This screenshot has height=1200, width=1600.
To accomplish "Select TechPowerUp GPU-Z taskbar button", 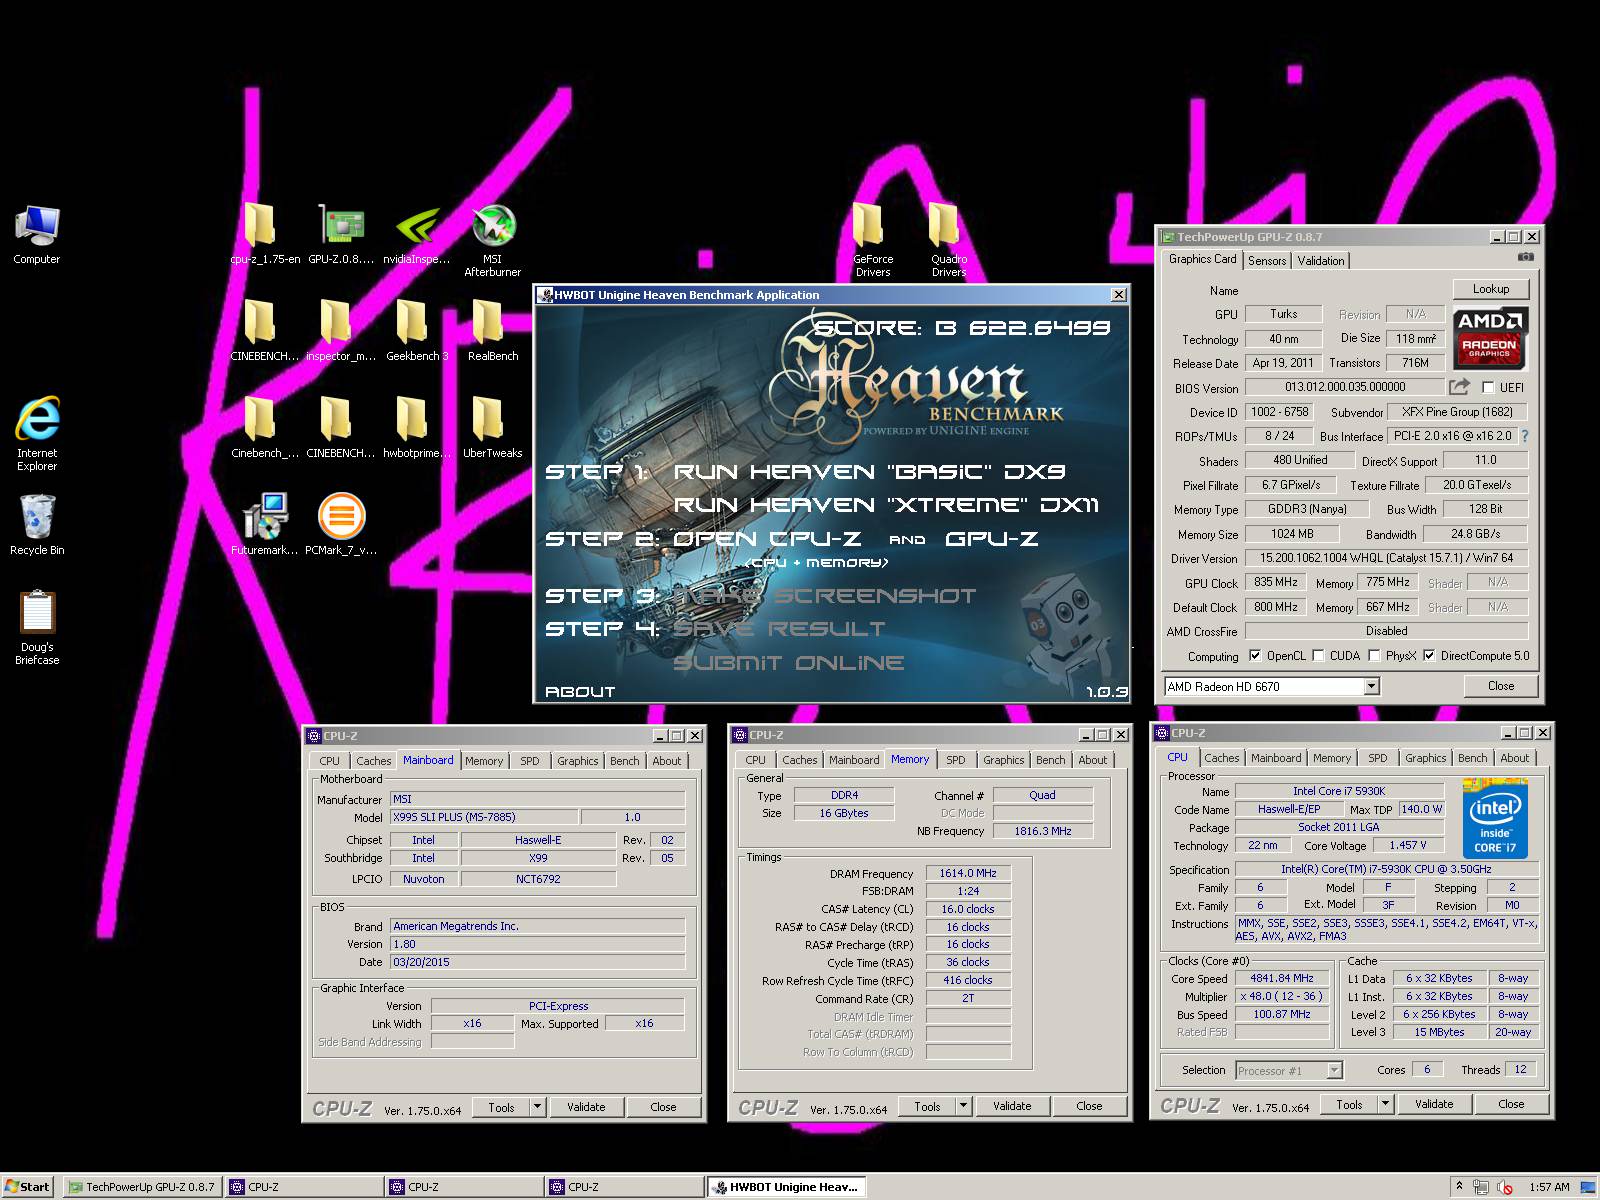I will [141, 1187].
